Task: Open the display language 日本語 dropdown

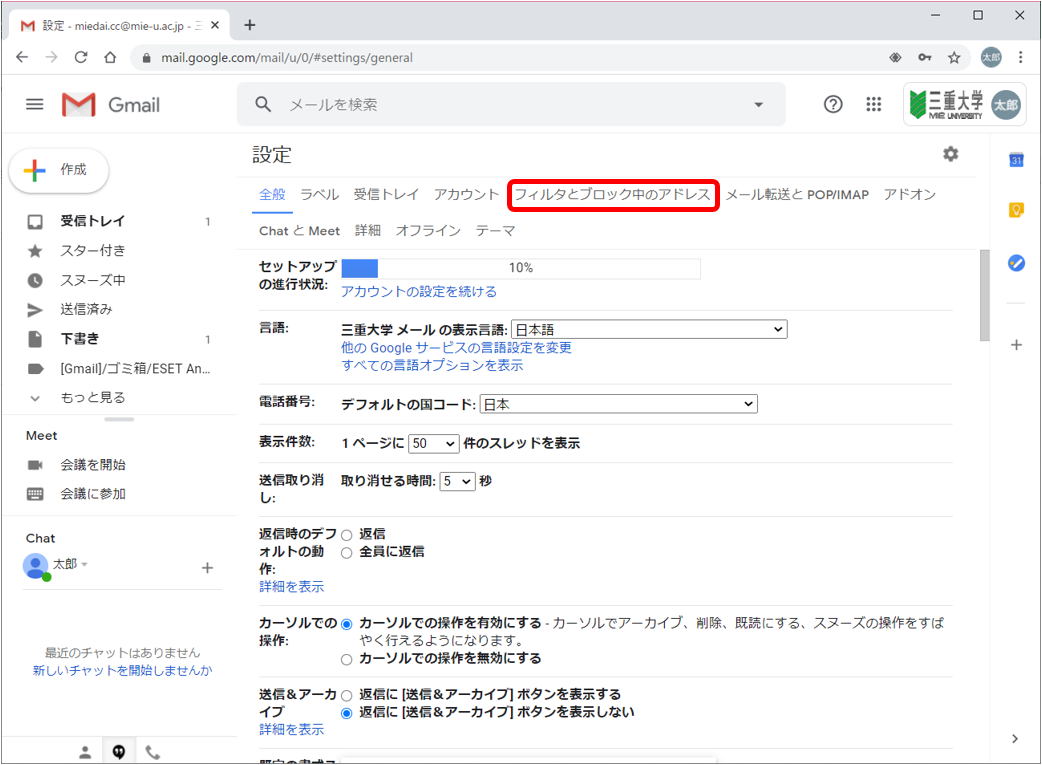Action: [x=649, y=330]
